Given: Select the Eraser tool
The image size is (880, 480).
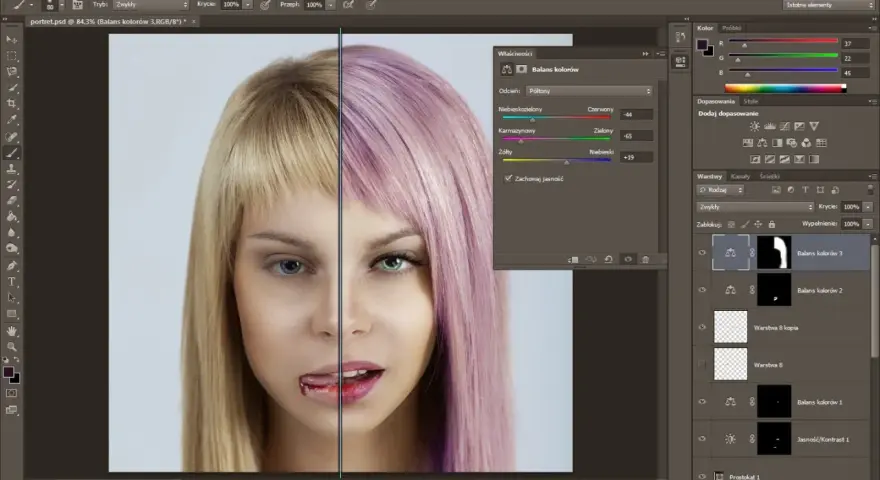Looking at the screenshot, I should [12, 200].
